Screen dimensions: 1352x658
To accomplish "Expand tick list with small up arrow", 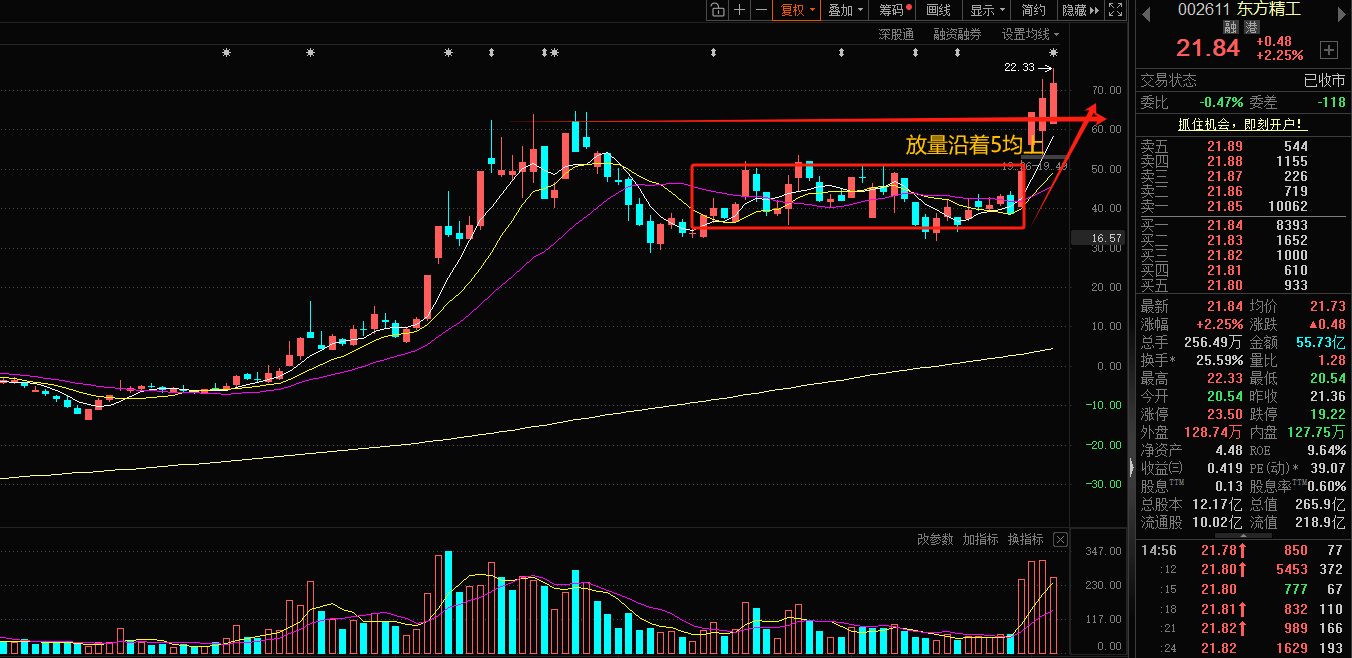I will (x=1243, y=536).
